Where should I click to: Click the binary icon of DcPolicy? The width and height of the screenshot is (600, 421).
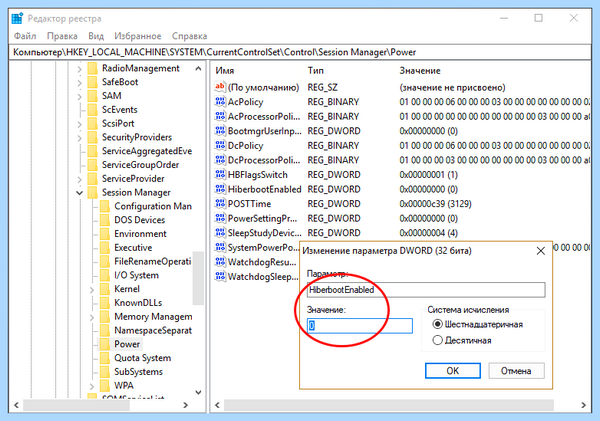click(x=220, y=145)
